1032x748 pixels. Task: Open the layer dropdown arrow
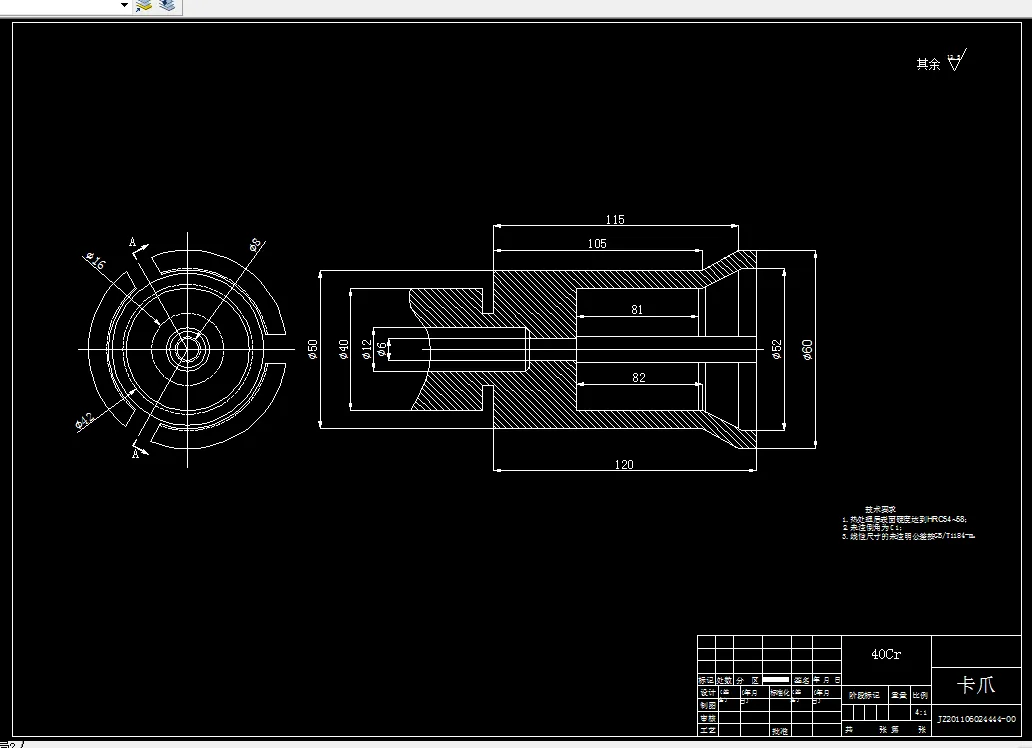tap(124, 5)
